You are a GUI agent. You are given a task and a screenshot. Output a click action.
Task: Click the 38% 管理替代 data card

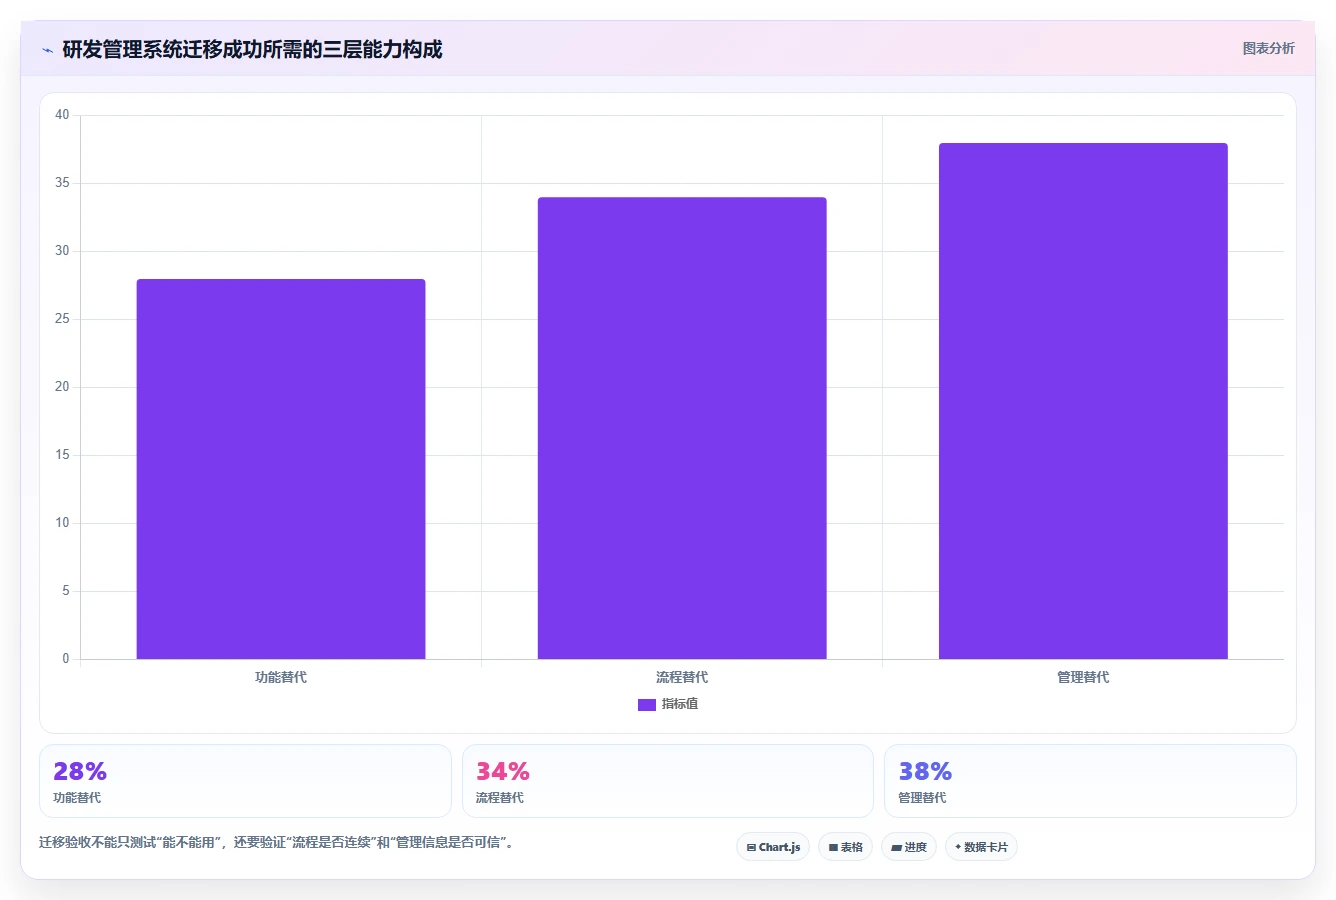(x=1090, y=781)
